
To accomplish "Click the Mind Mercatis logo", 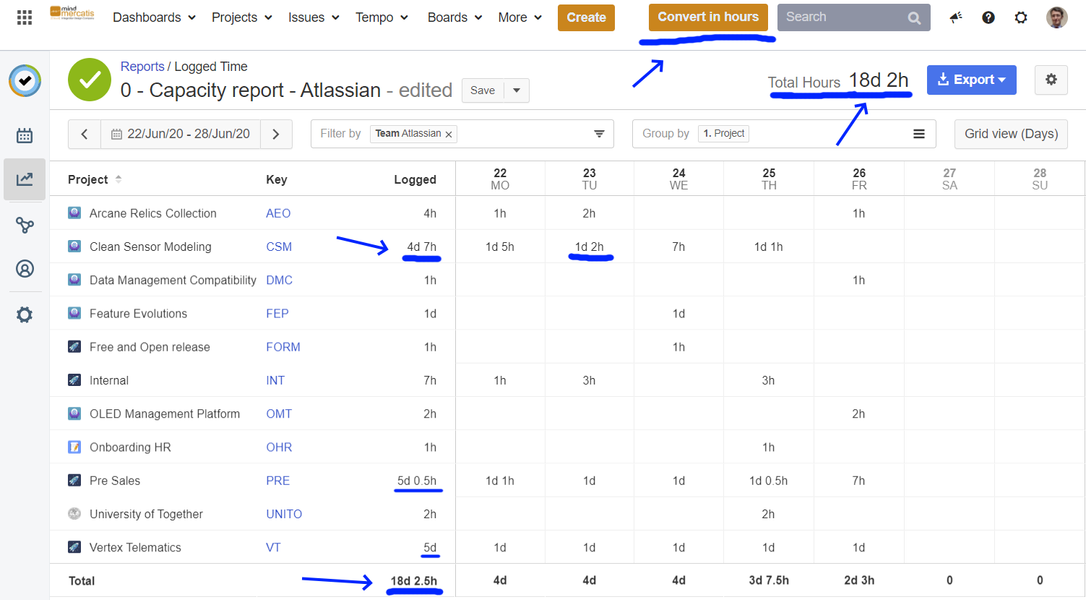I will 72,13.
